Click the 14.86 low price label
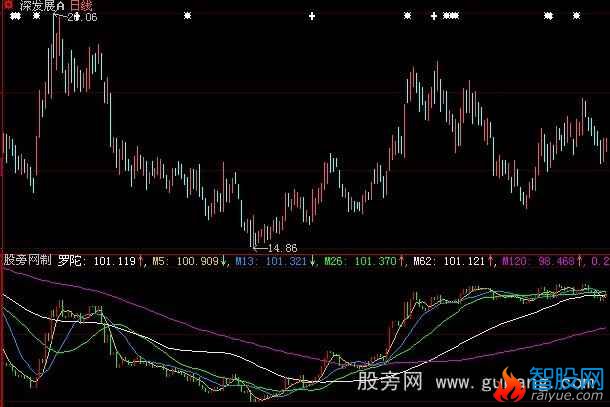Image resolution: width=610 pixels, height=407 pixels. tap(283, 248)
